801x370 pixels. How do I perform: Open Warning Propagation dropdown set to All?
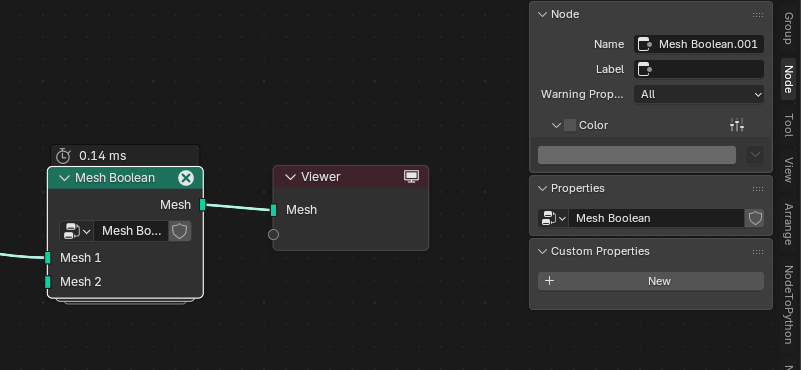(699, 94)
